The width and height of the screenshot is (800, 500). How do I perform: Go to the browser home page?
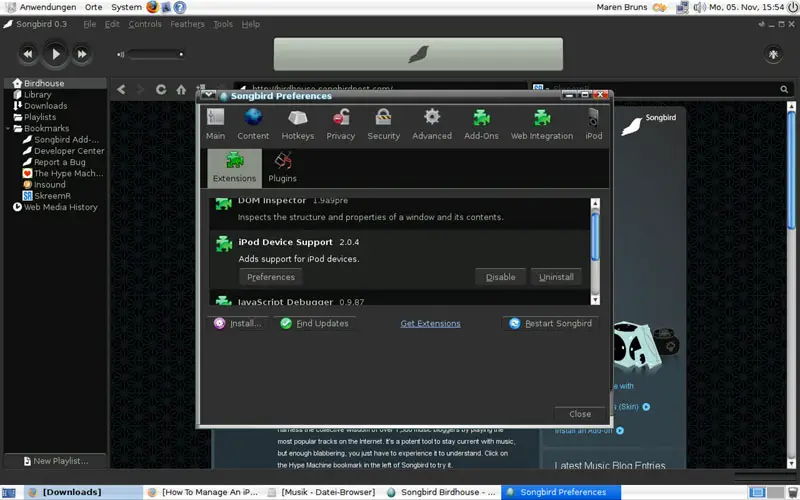pyautogui.click(x=181, y=89)
